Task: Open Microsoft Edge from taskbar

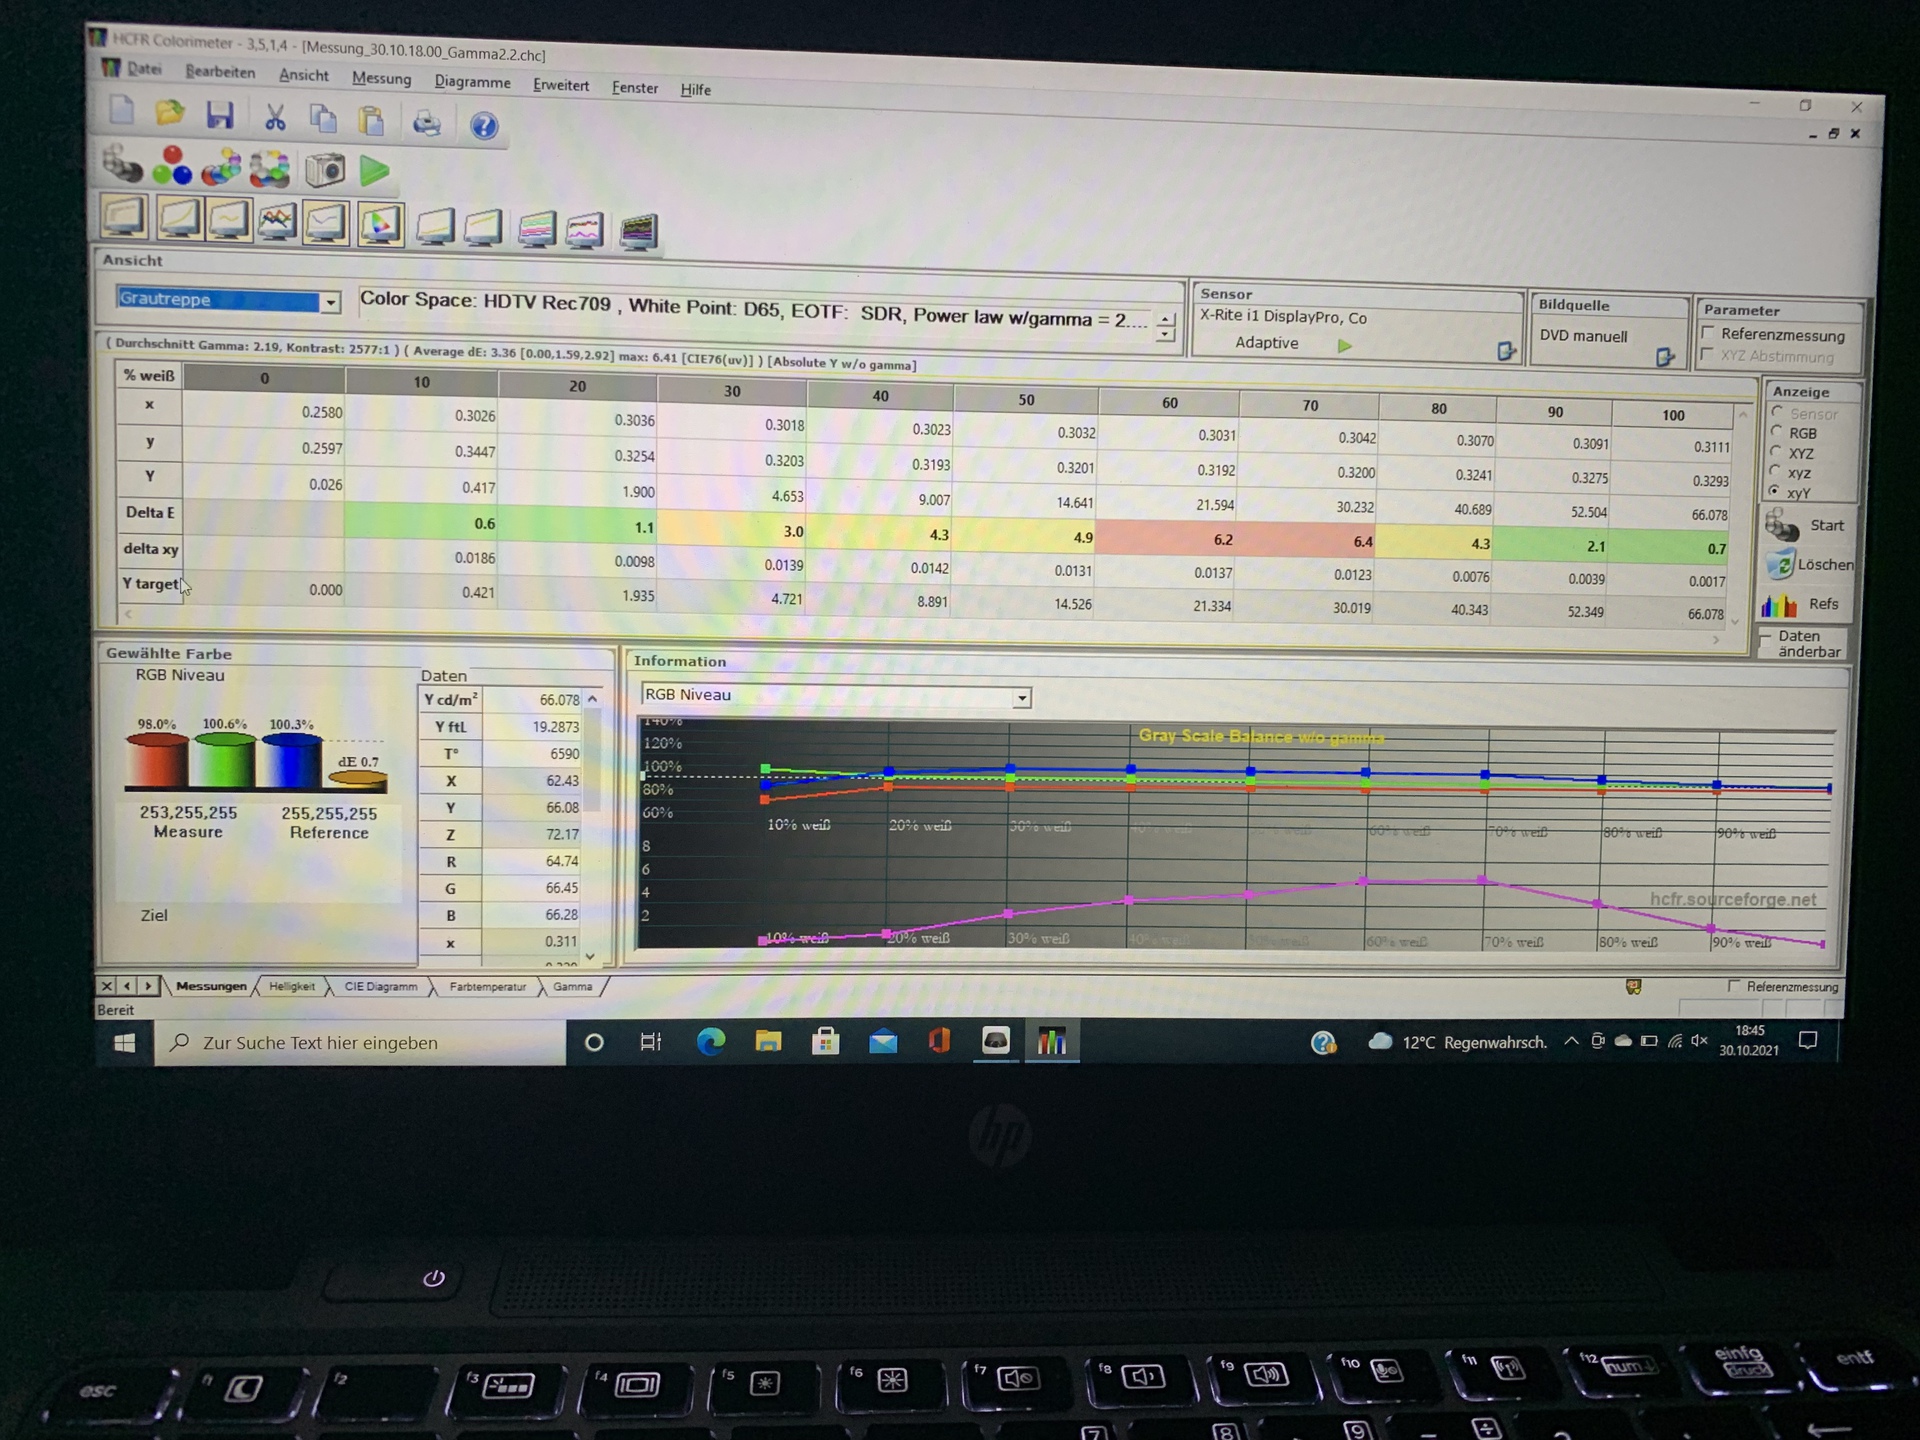Action: coord(710,1041)
